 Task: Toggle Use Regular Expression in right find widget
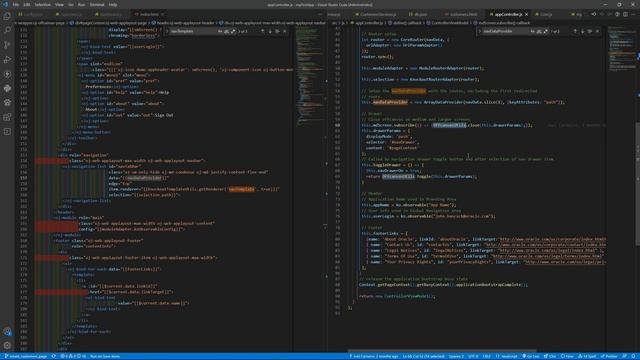tap(546, 31)
